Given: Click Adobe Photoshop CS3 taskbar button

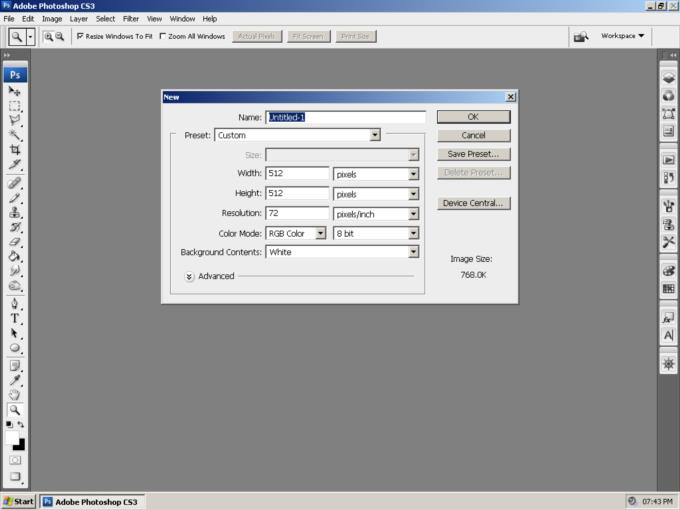Looking at the screenshot, I should (x=92, y=502).
